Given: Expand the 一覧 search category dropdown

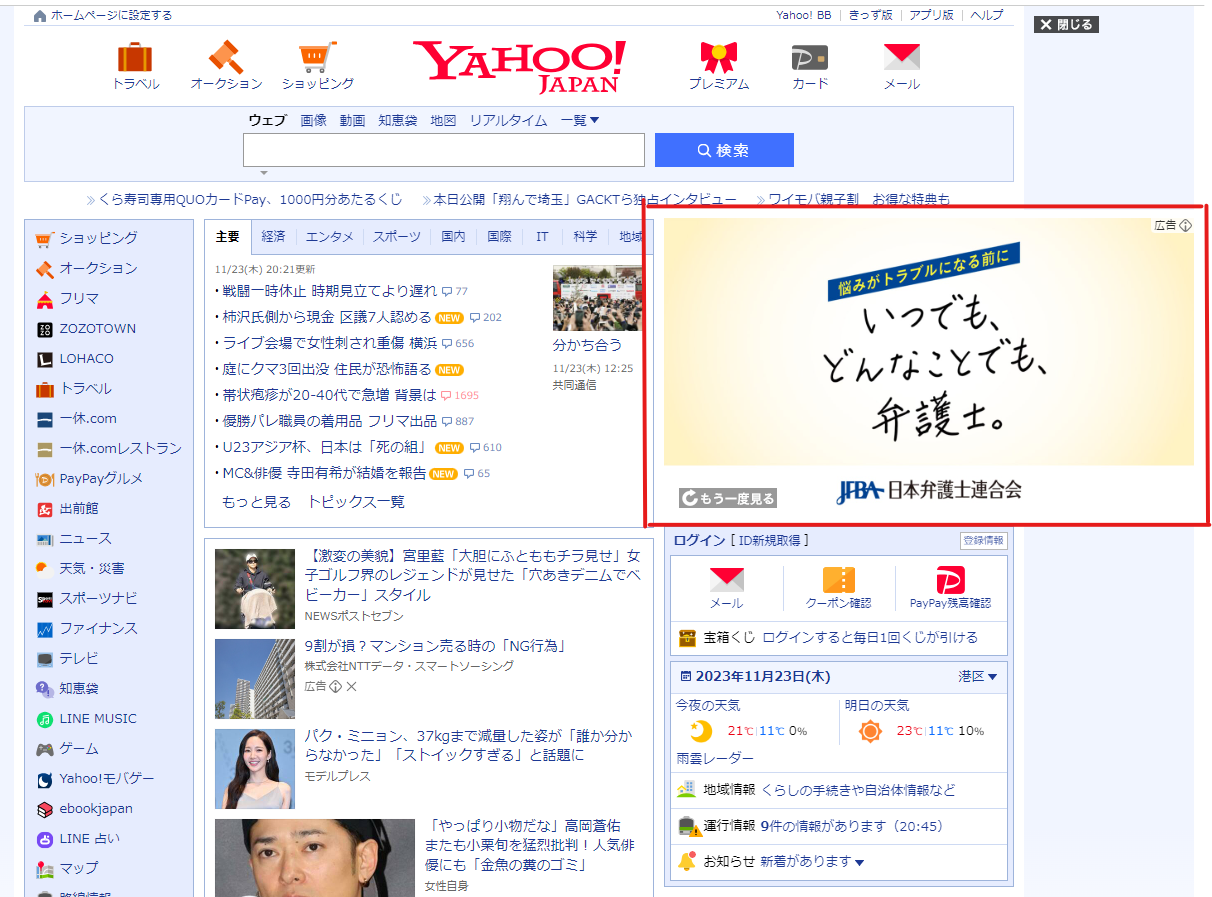Looking at the screenshot, I should point(580,120).
